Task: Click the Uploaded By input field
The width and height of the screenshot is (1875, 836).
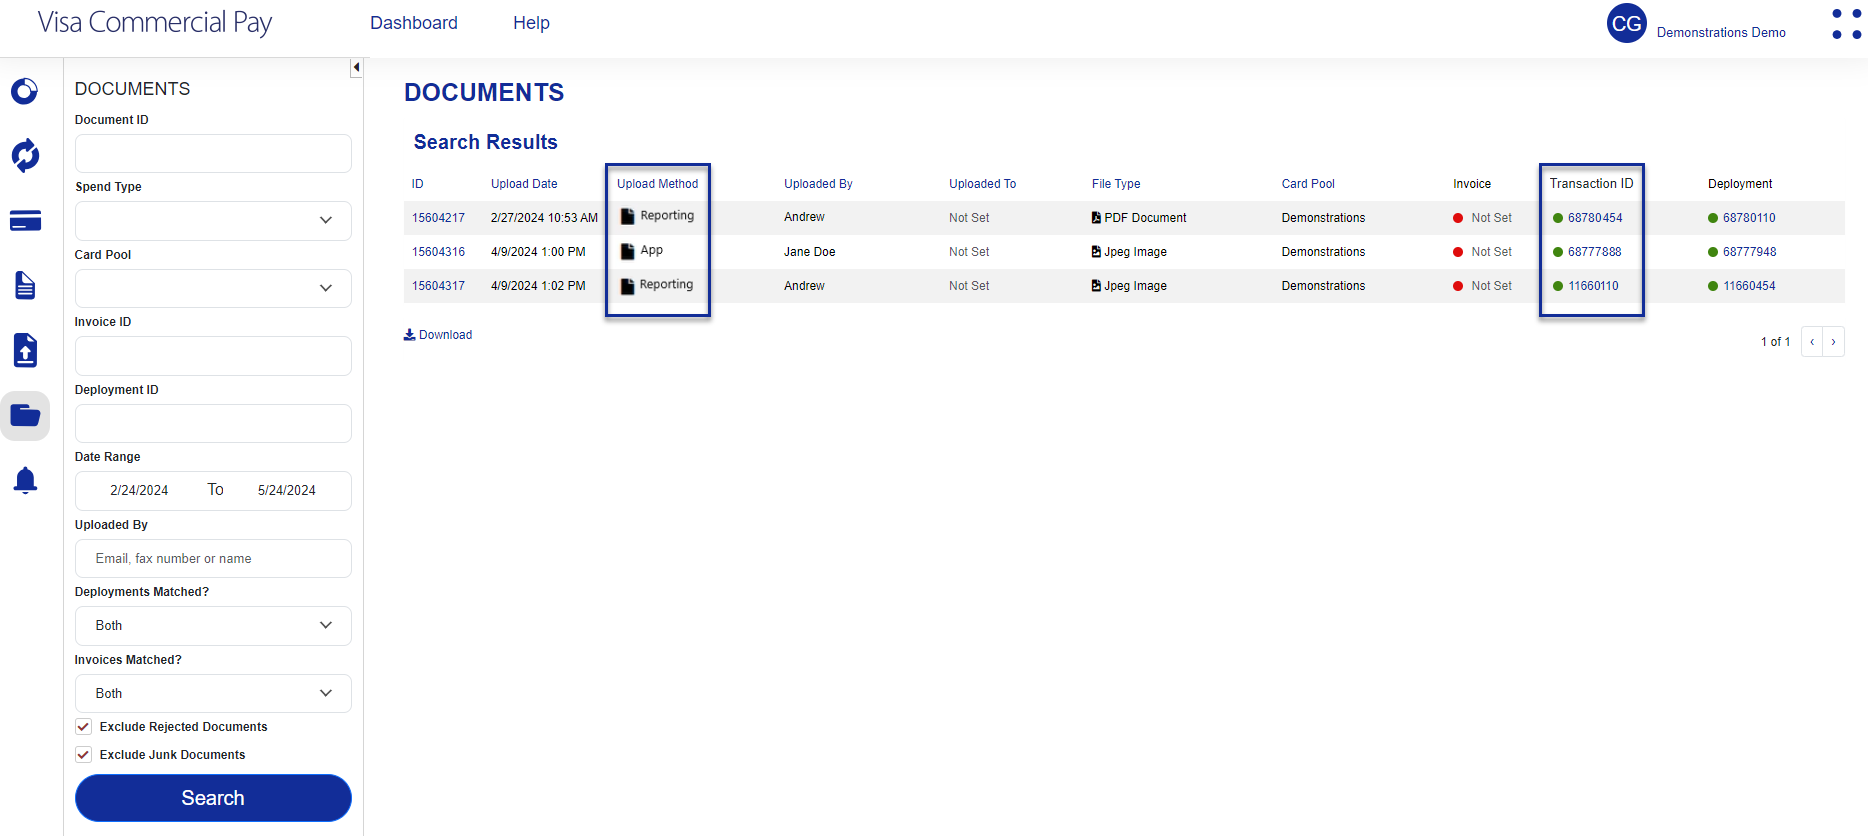Action: (x=213, y=559)
